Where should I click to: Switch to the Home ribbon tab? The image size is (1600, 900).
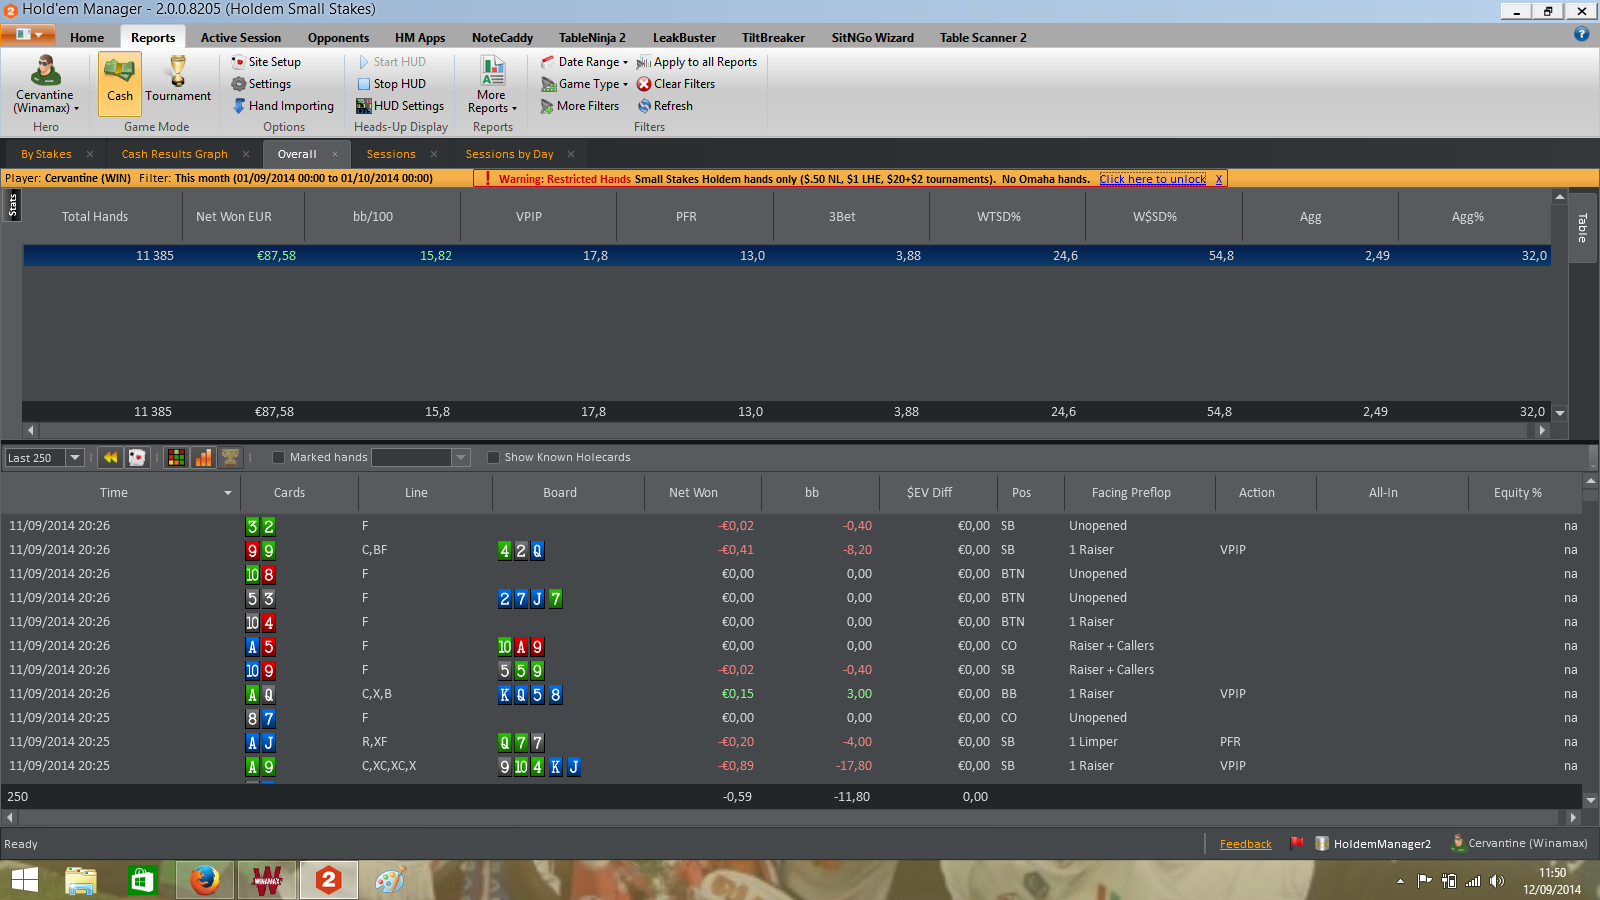click(x=87, y=38)
